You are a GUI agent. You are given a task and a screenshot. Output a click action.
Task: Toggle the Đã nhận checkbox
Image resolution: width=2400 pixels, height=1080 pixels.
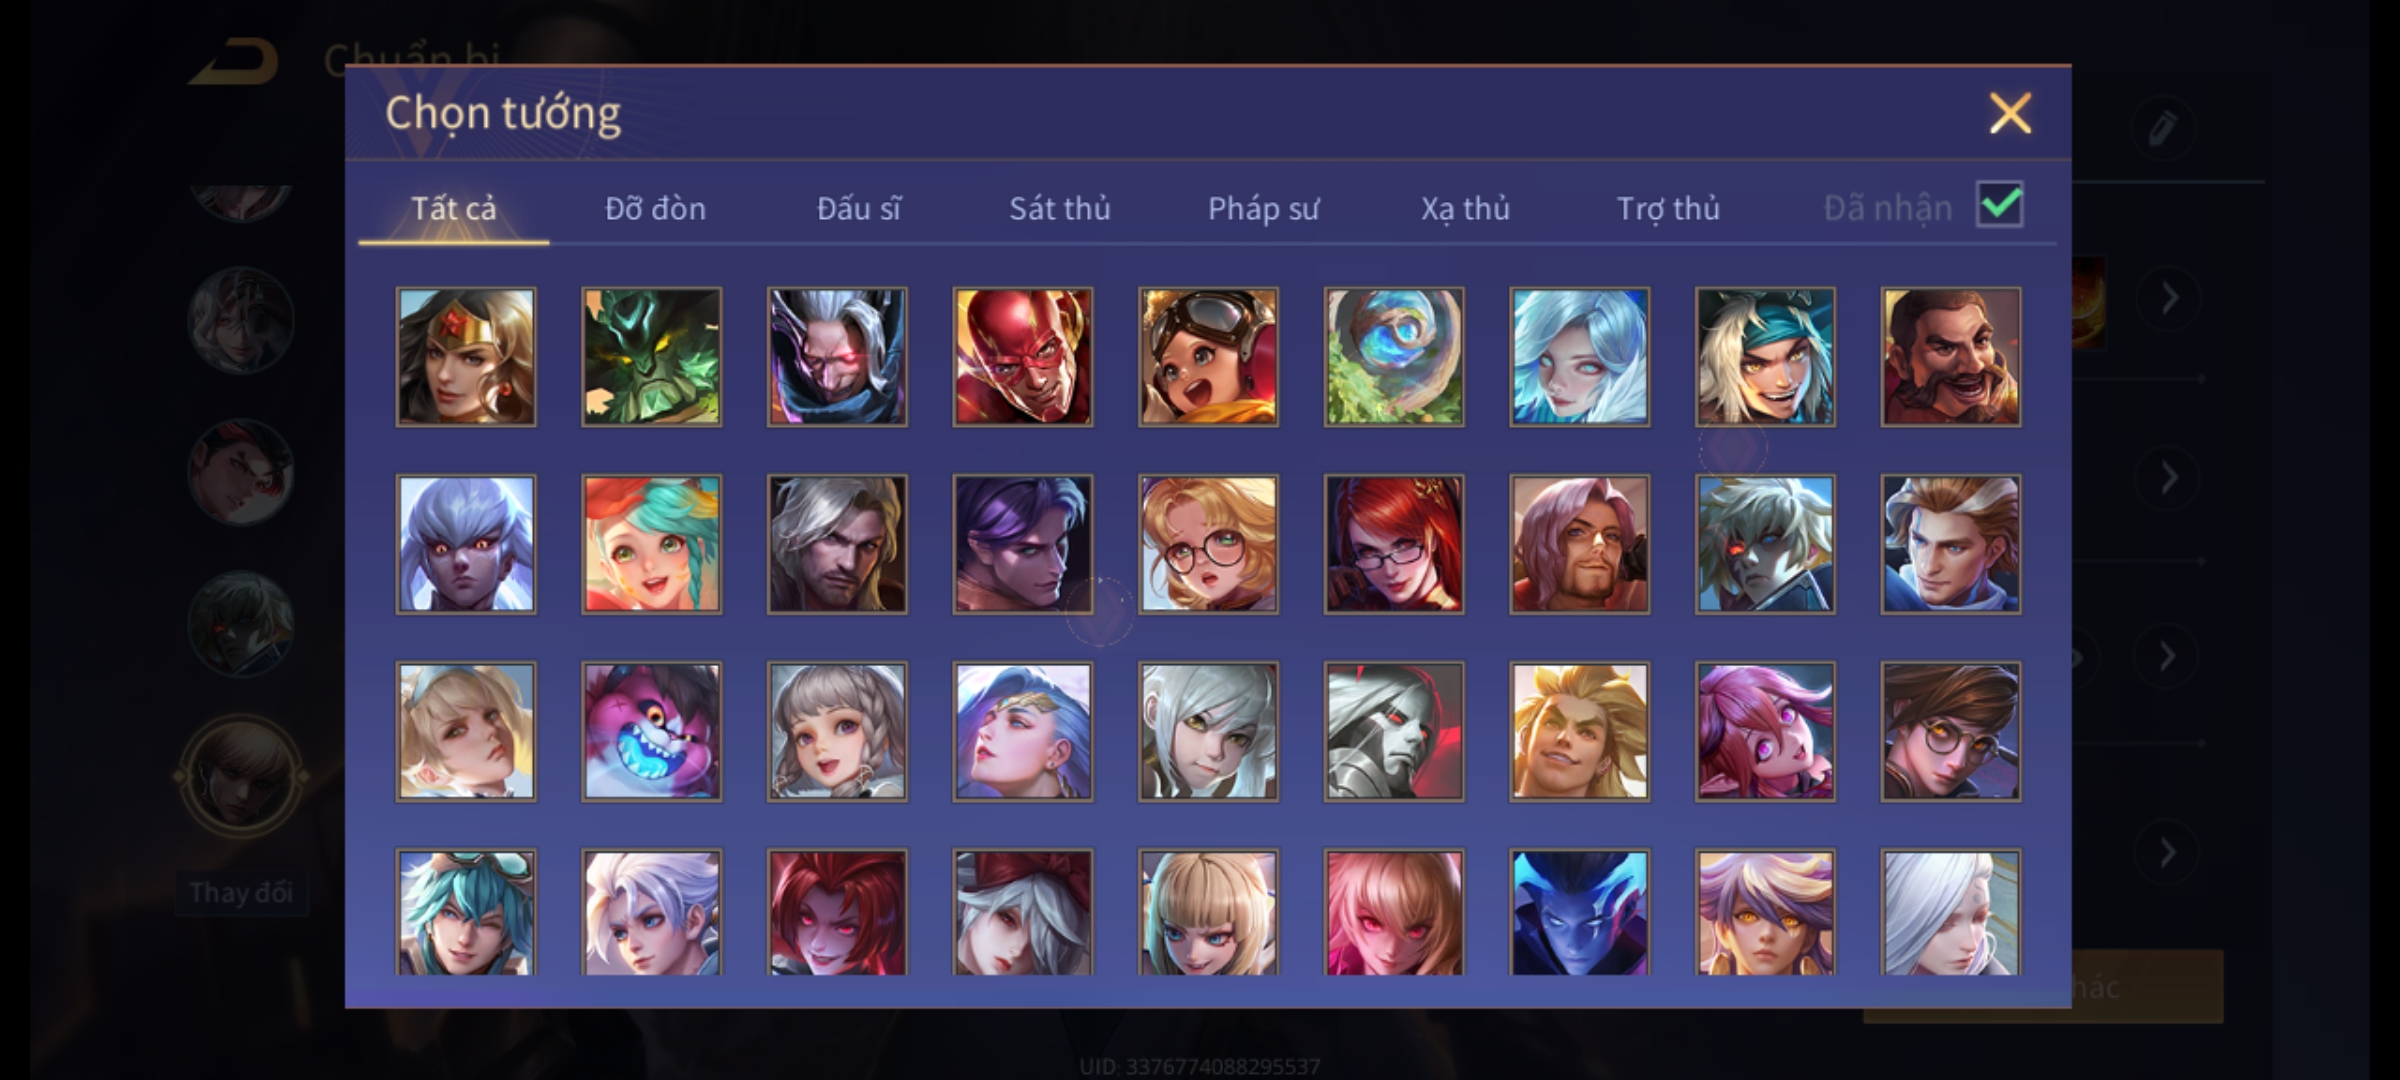pyautogui.click(x=2000, y=205)
